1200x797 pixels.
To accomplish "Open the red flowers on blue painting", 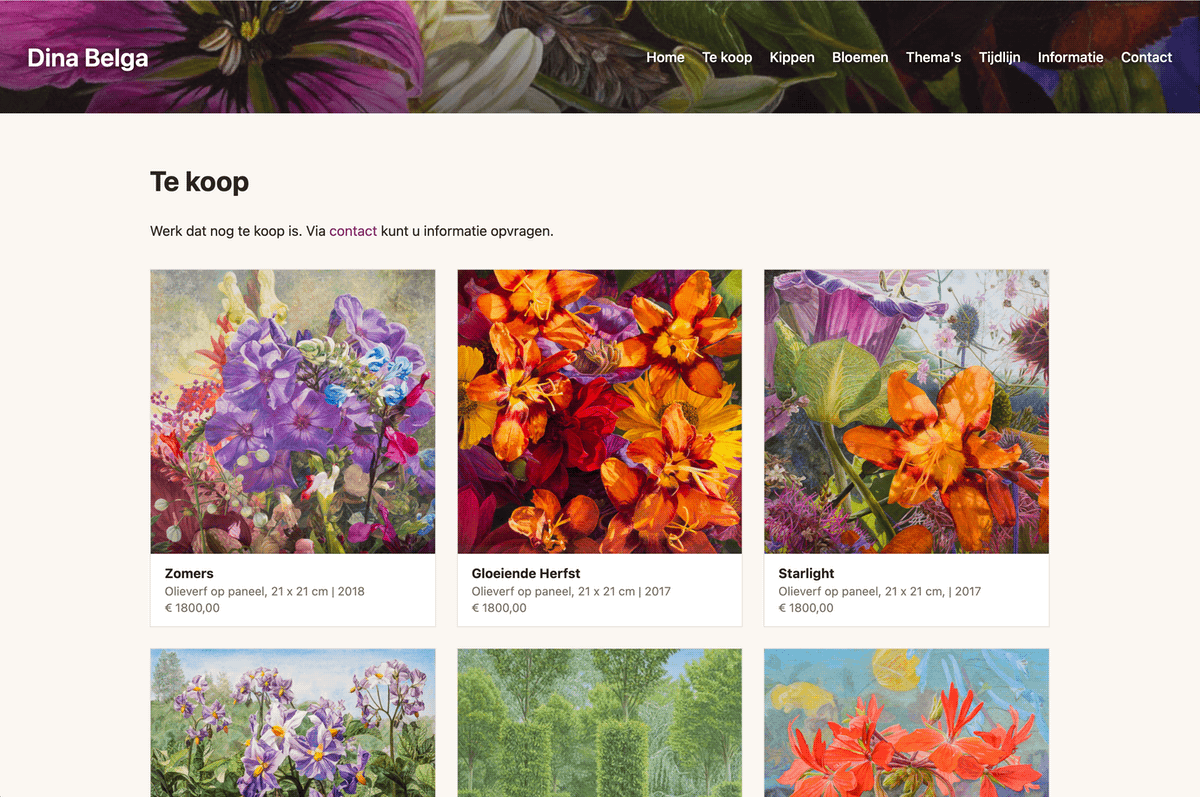I will [x=907, y=723].
